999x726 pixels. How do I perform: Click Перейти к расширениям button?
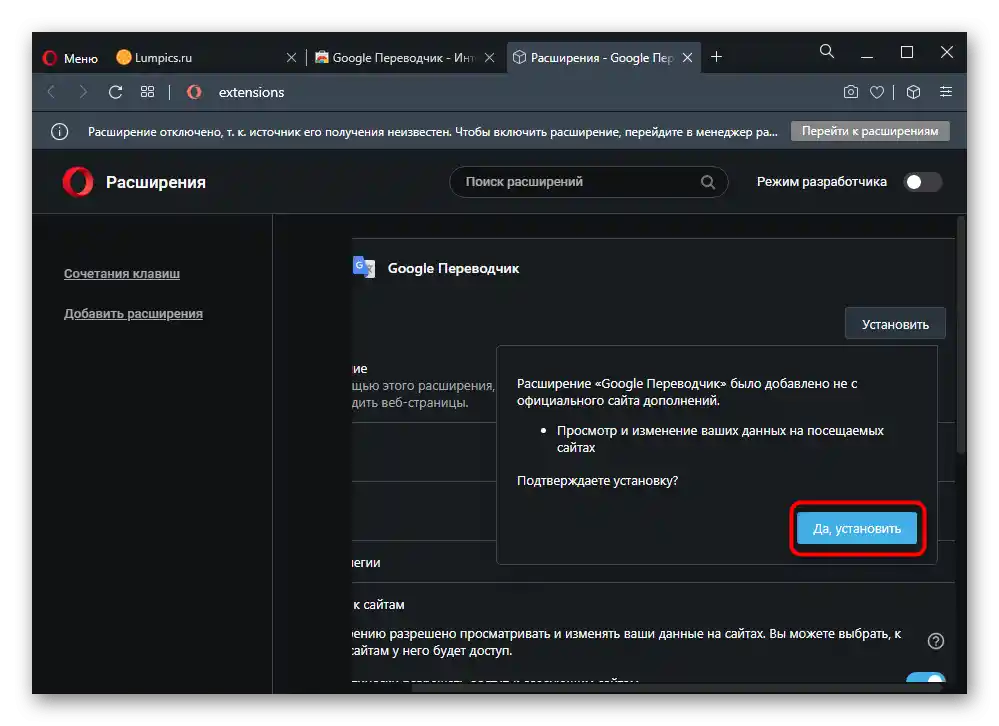click(870, 131)
